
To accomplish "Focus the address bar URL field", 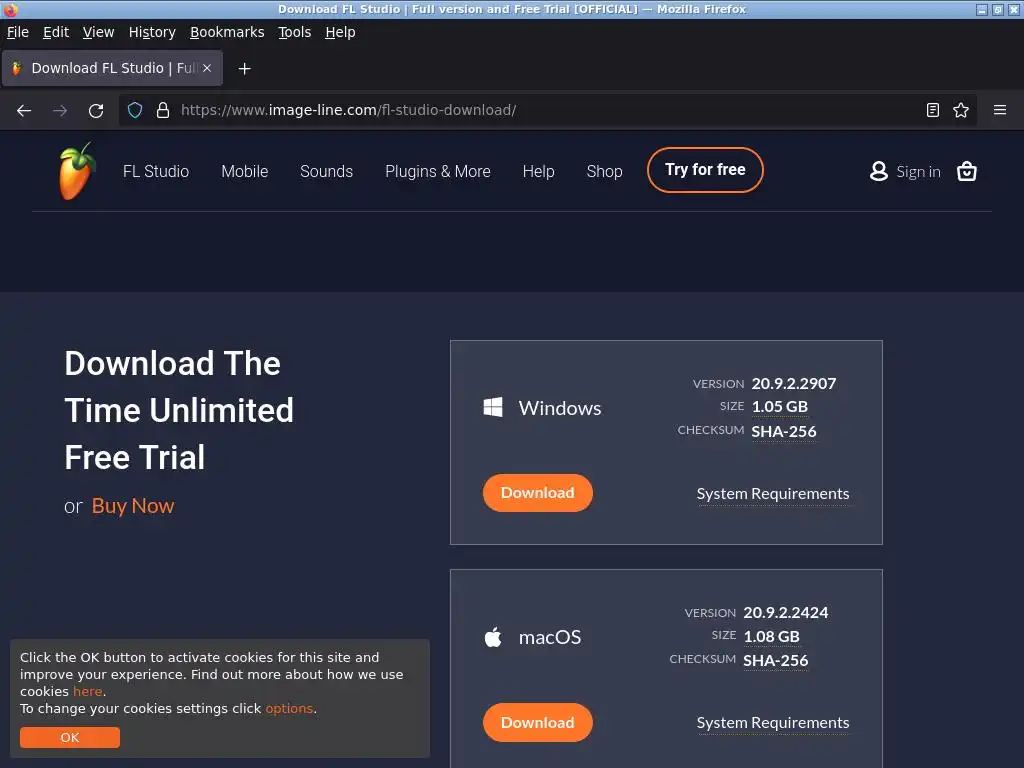I will pos(547,110).
